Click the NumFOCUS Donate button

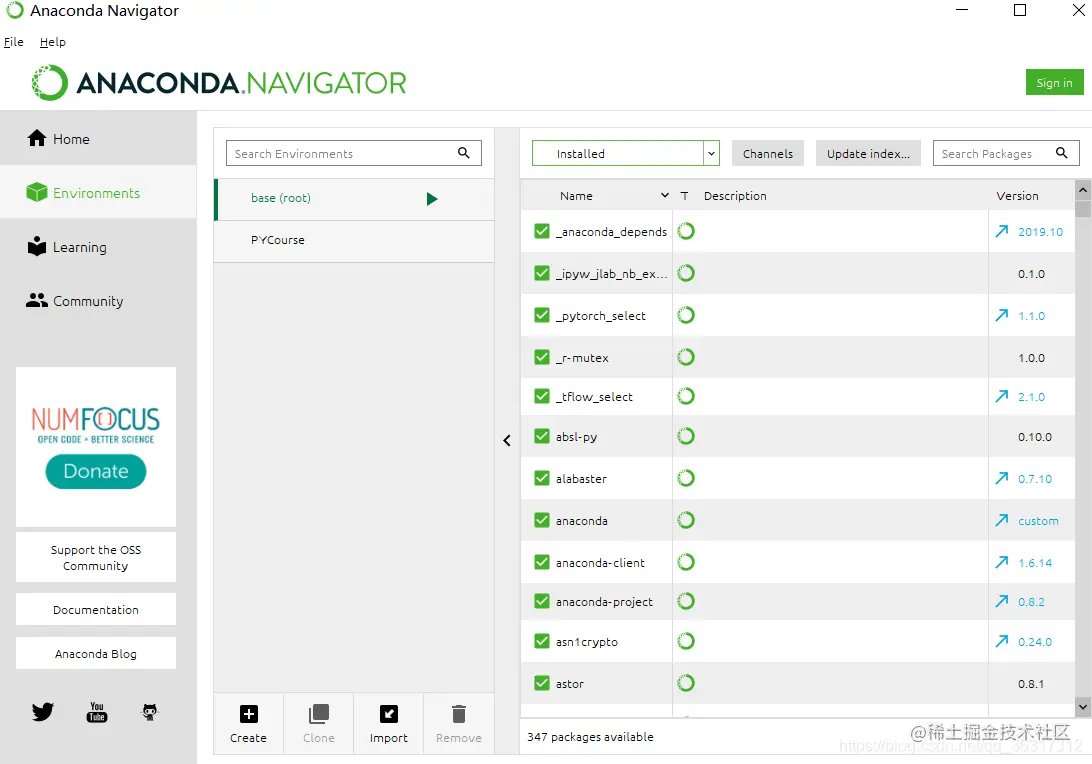coord(96,471)
